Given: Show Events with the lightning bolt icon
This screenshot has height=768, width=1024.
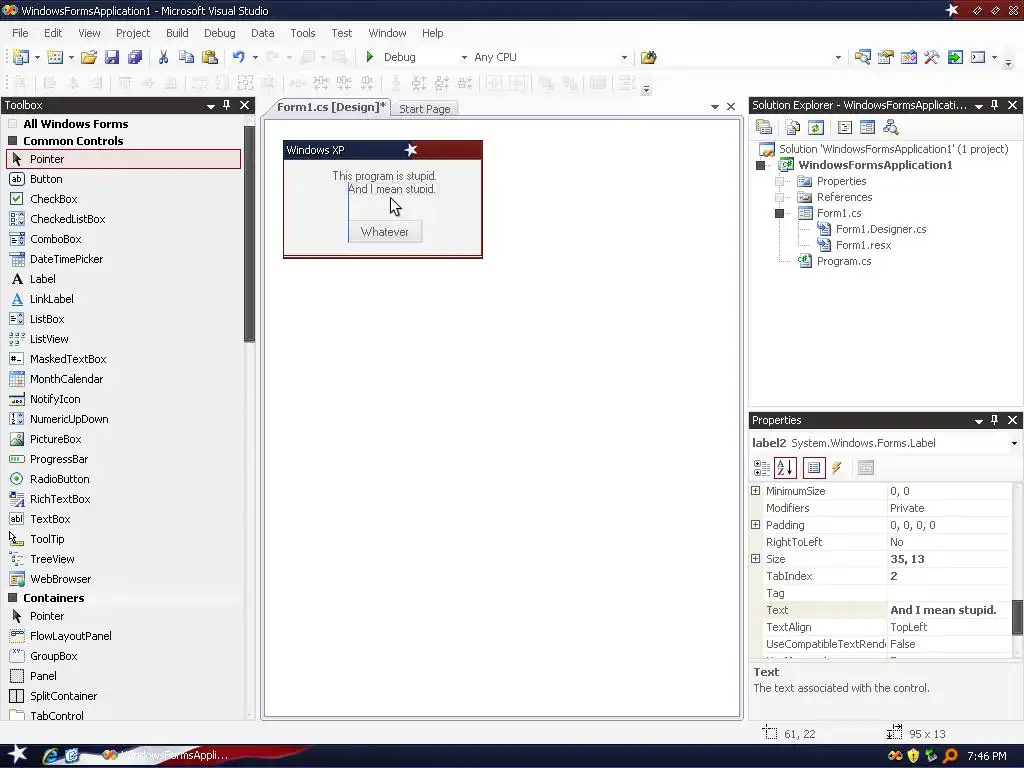Looking at the screenshot, I should click(x=837, y=468).
